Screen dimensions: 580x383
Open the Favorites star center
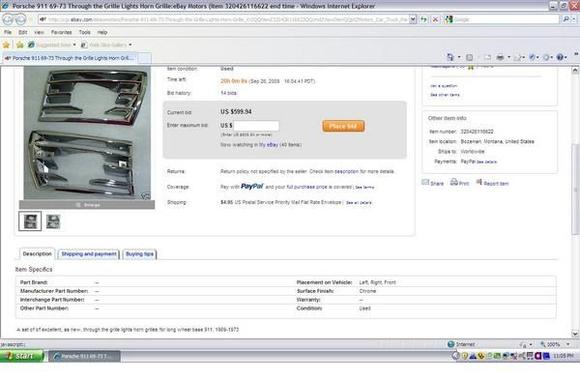point(6,45)
